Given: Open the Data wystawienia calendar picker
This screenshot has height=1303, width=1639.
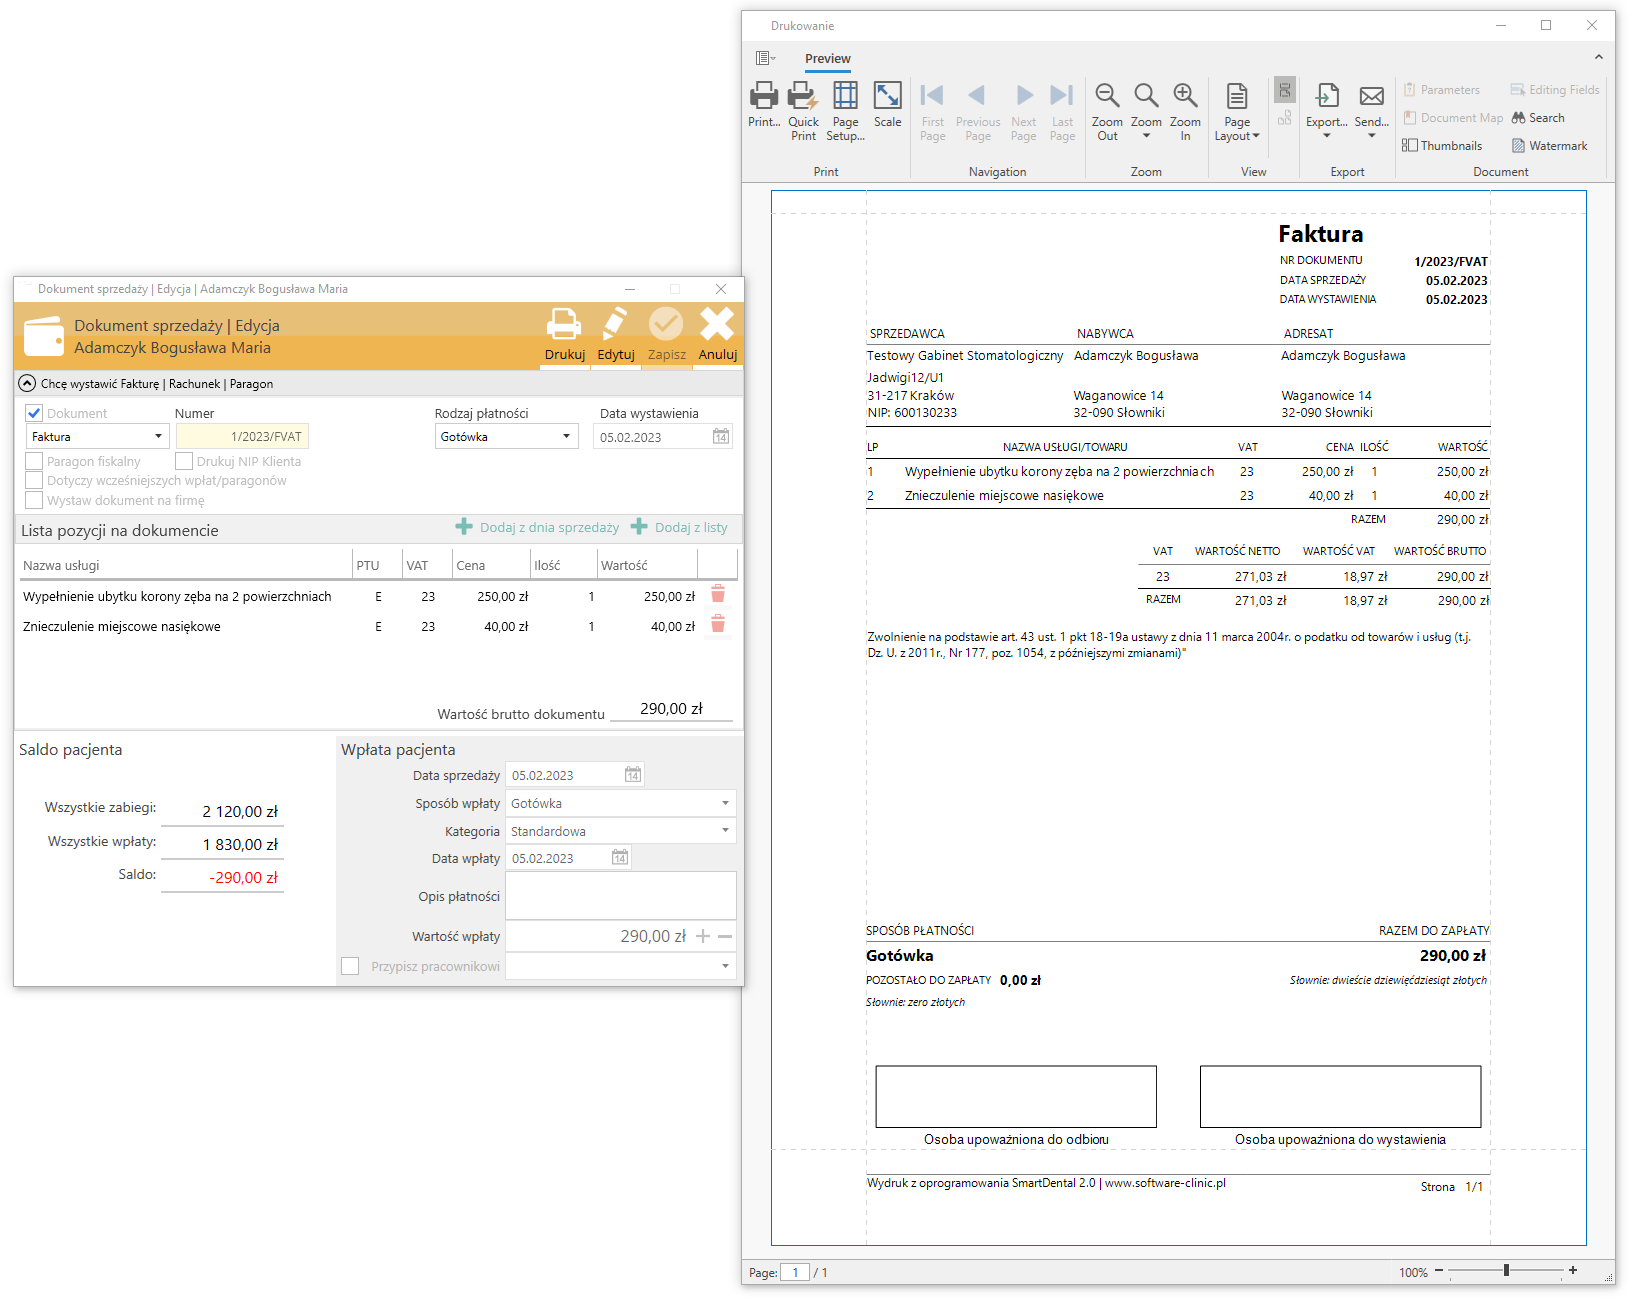Looking at the screenshot, I should pos(721,437).
